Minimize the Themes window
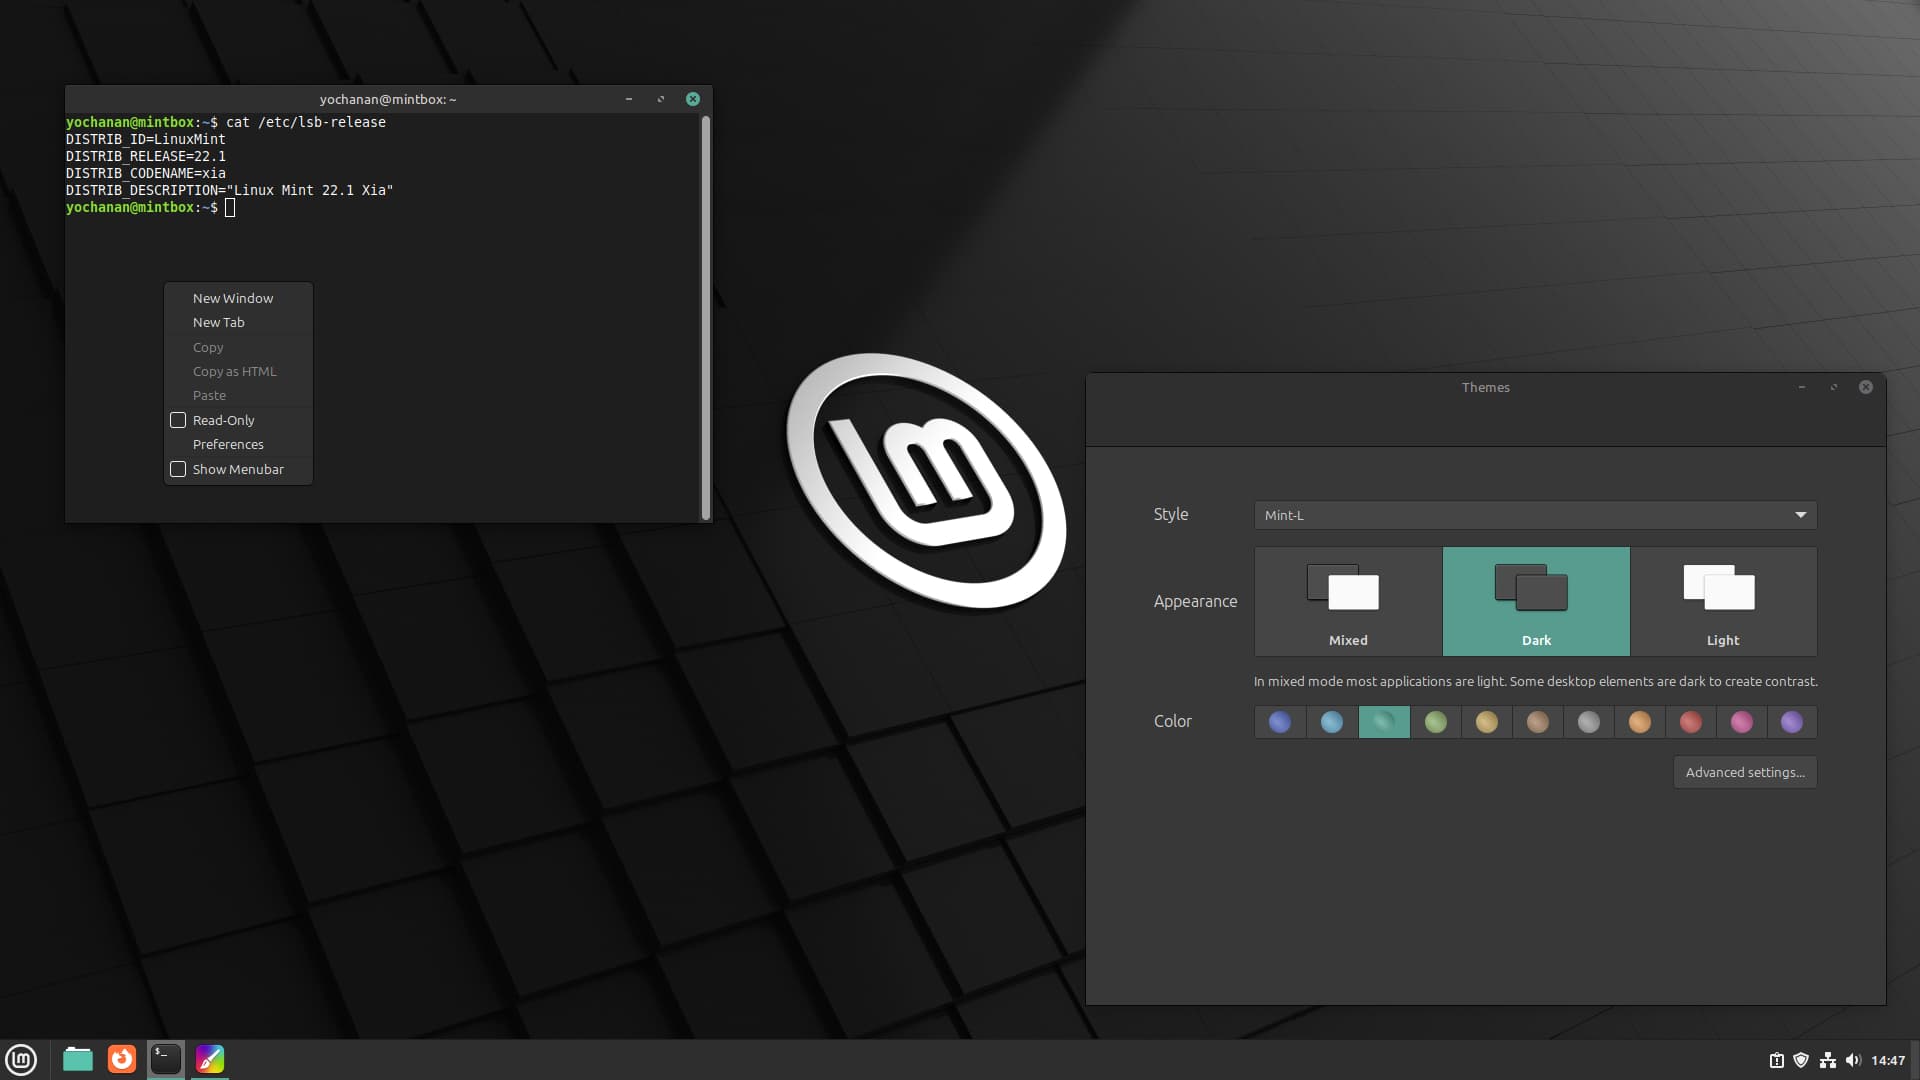Viewport: 1920px width, 1080px height. (1802, 387)
